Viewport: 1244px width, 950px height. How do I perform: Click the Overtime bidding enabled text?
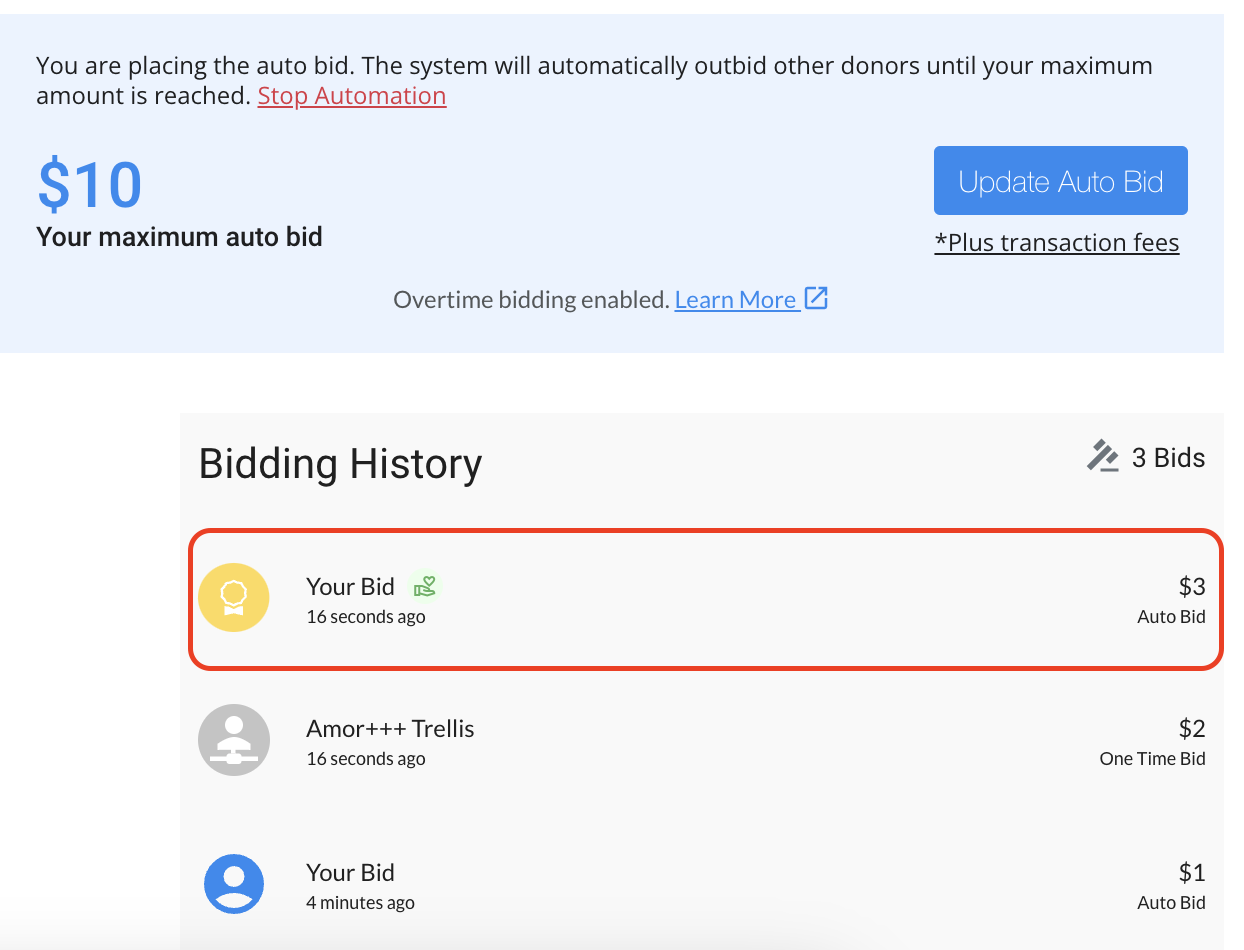pos(531,300)
